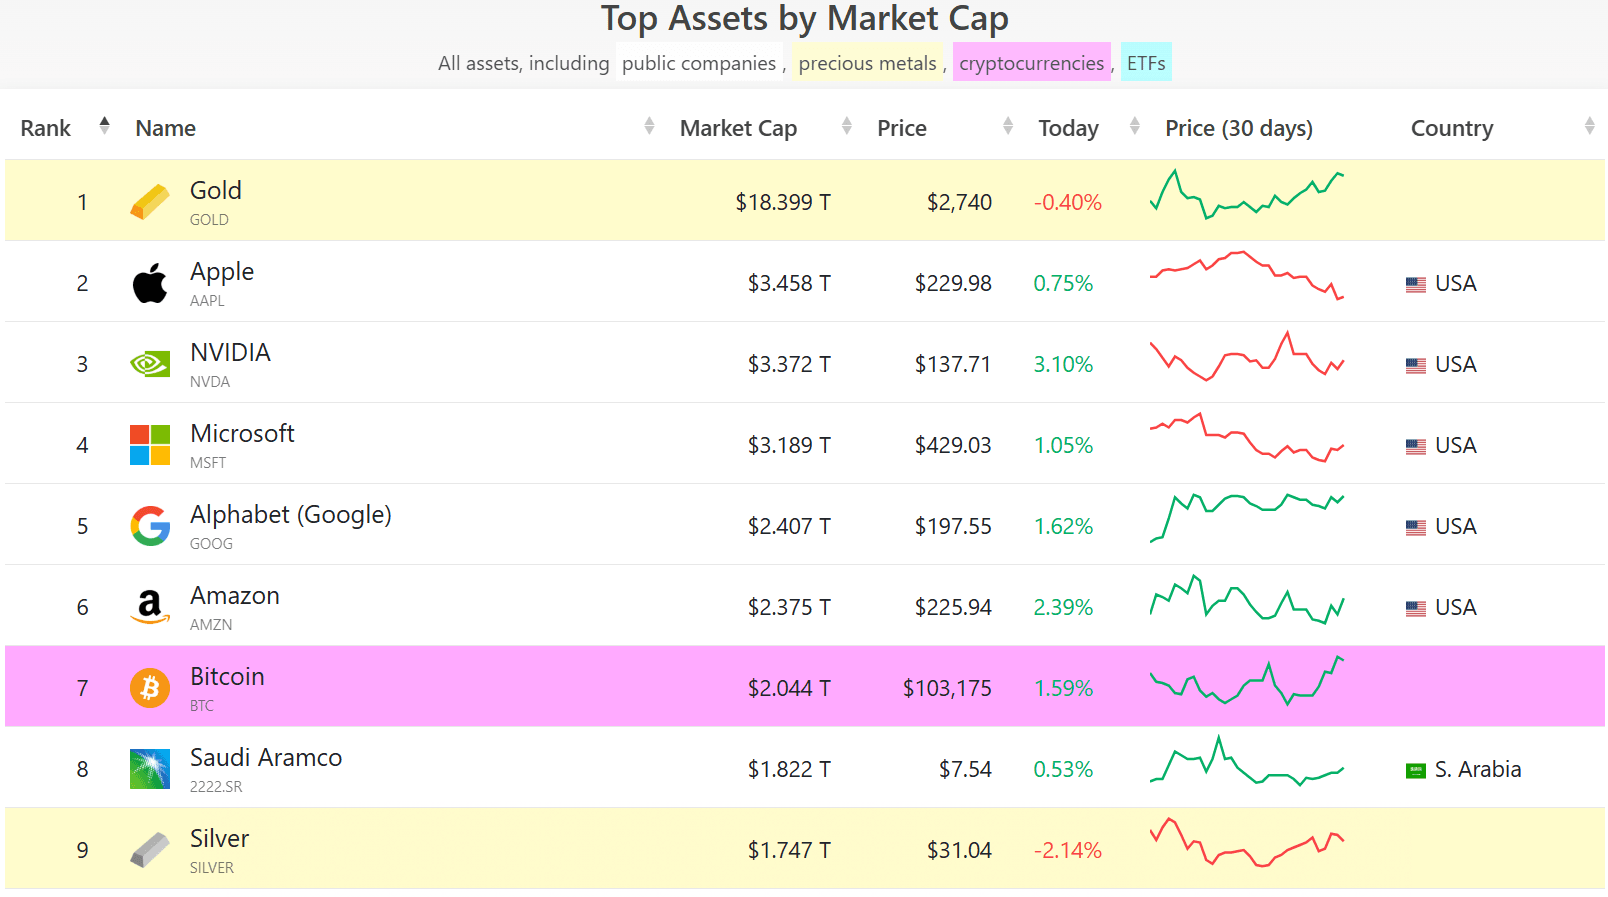Click Bitcoin price $103,175
The width and height of the screenshot is (1608, 897).
(947, 688)
